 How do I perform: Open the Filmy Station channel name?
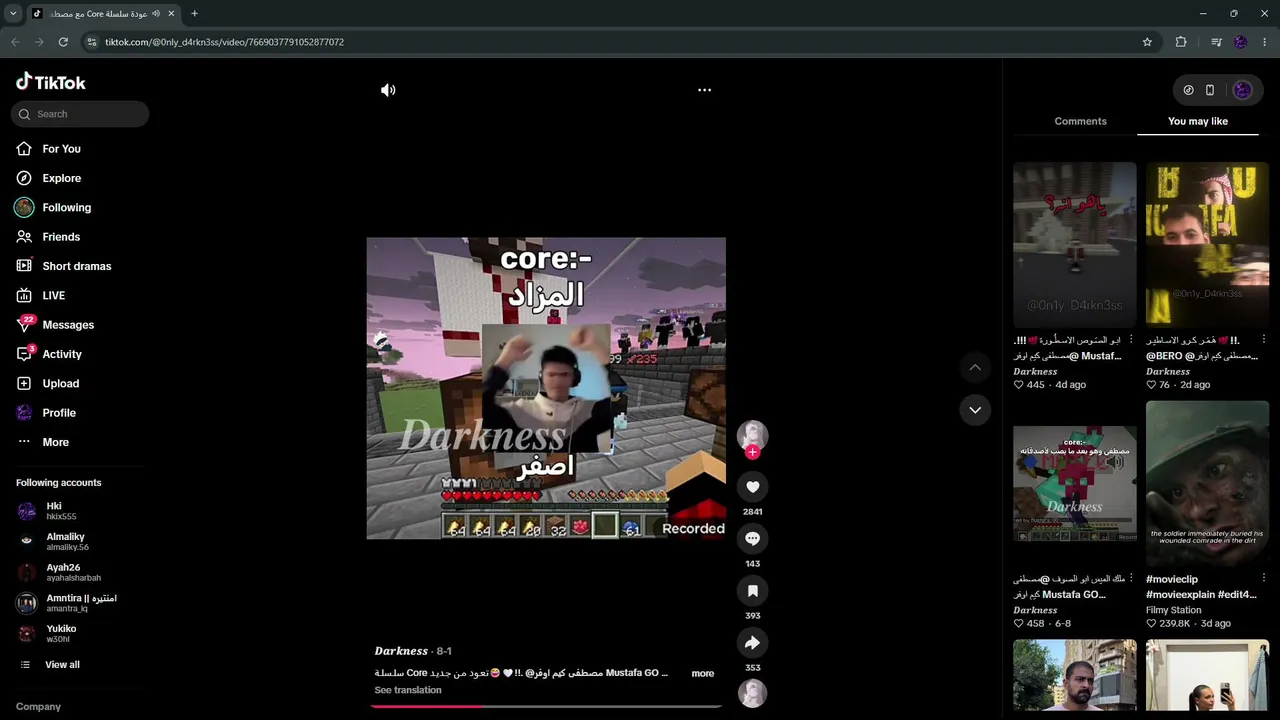click(x=1174, y=610)
